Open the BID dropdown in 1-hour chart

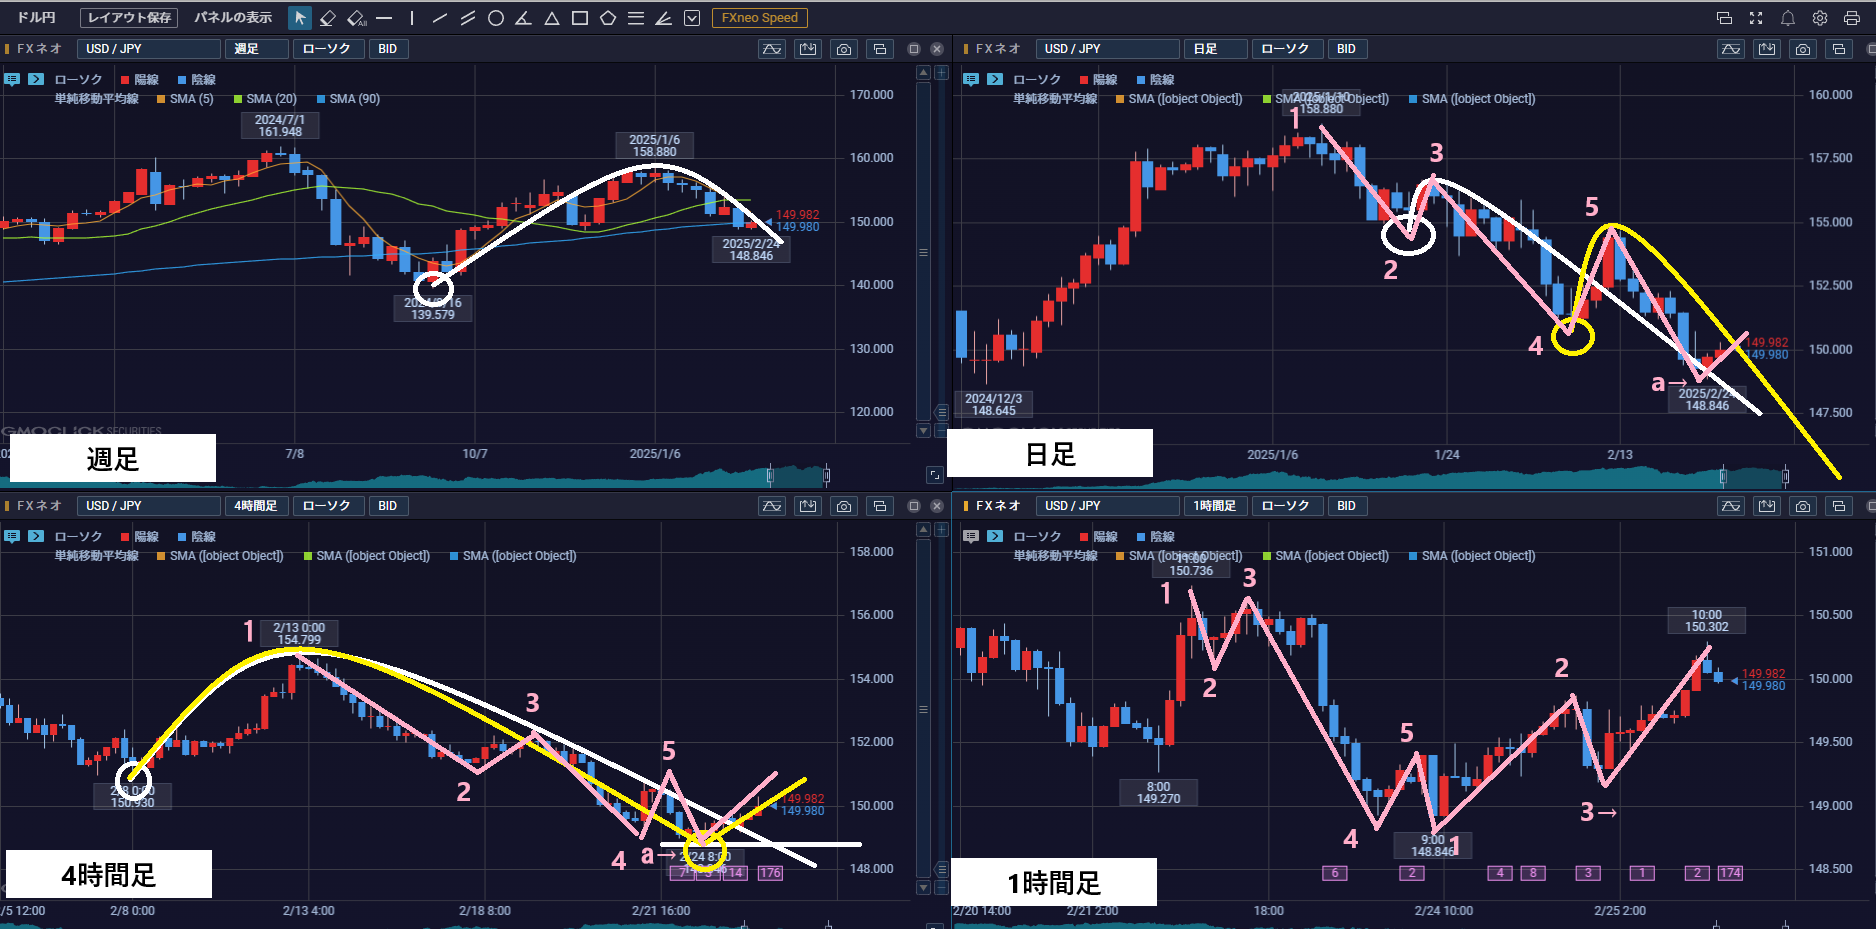point(1346,506)
